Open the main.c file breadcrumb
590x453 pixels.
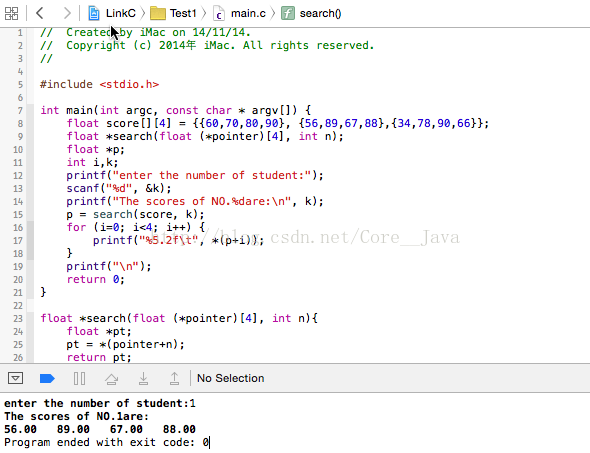240,14
